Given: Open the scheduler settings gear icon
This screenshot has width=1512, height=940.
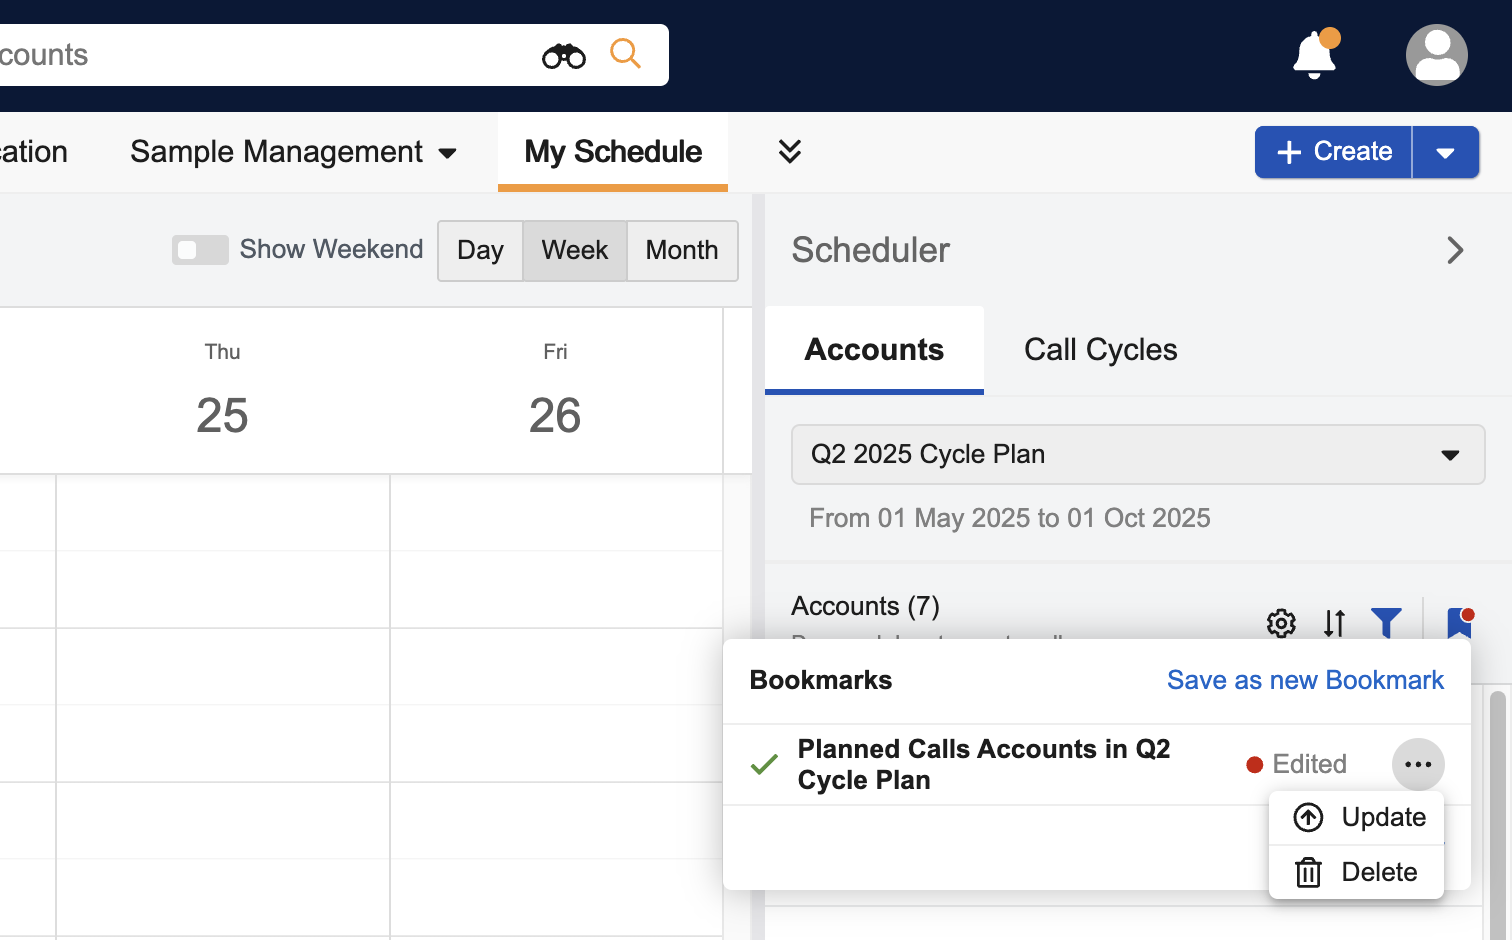Looking at the screenshot, I should (x=1281, y=623).
